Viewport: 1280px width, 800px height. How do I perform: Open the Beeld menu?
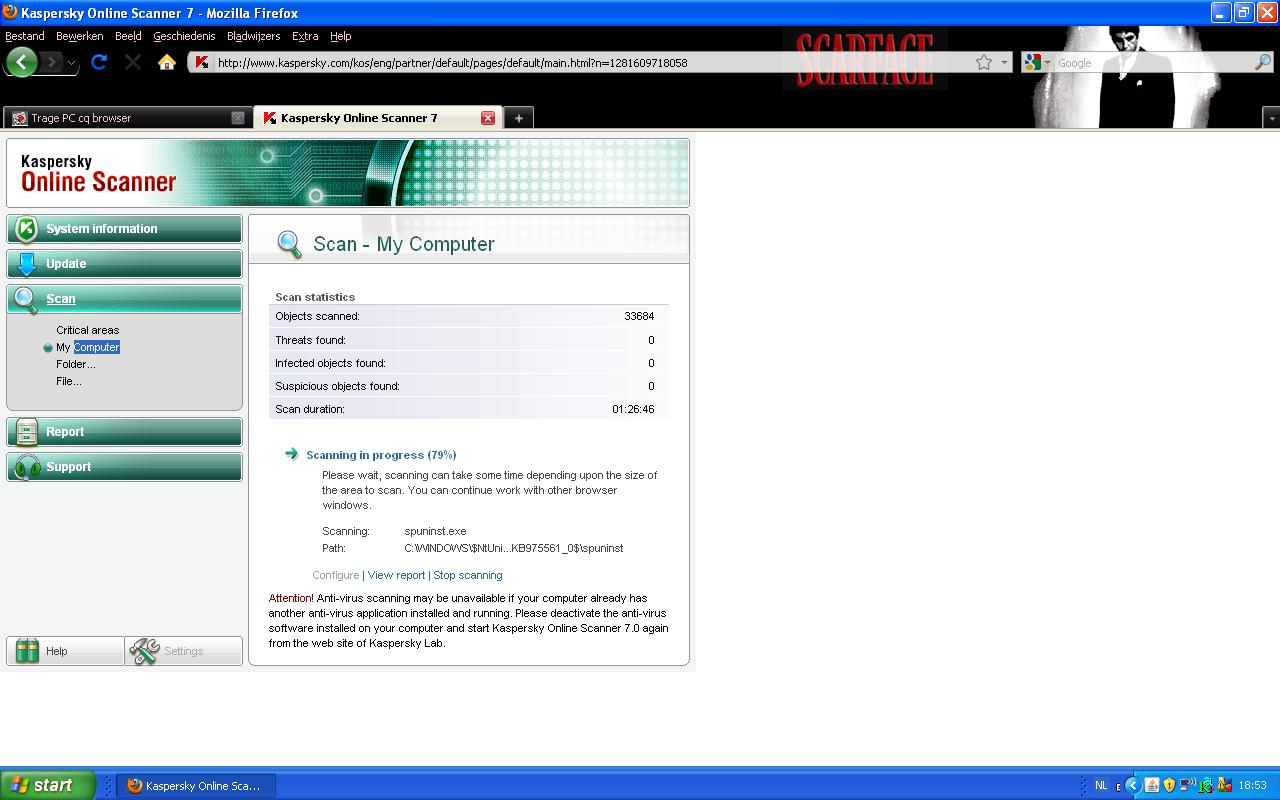coord(128,36)
